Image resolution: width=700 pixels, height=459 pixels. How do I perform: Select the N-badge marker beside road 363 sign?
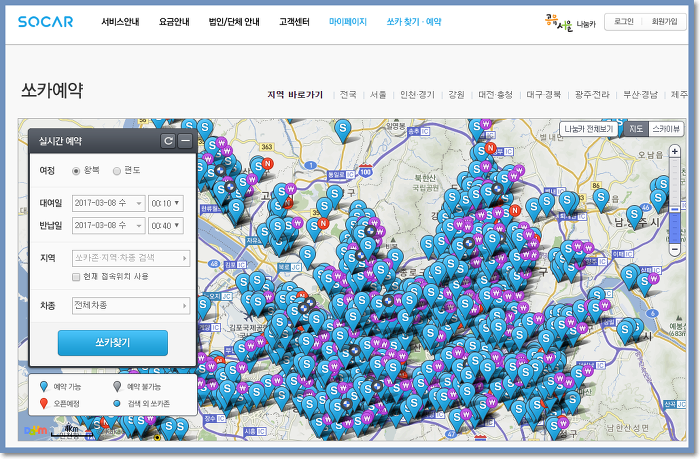tap(267, 163)
